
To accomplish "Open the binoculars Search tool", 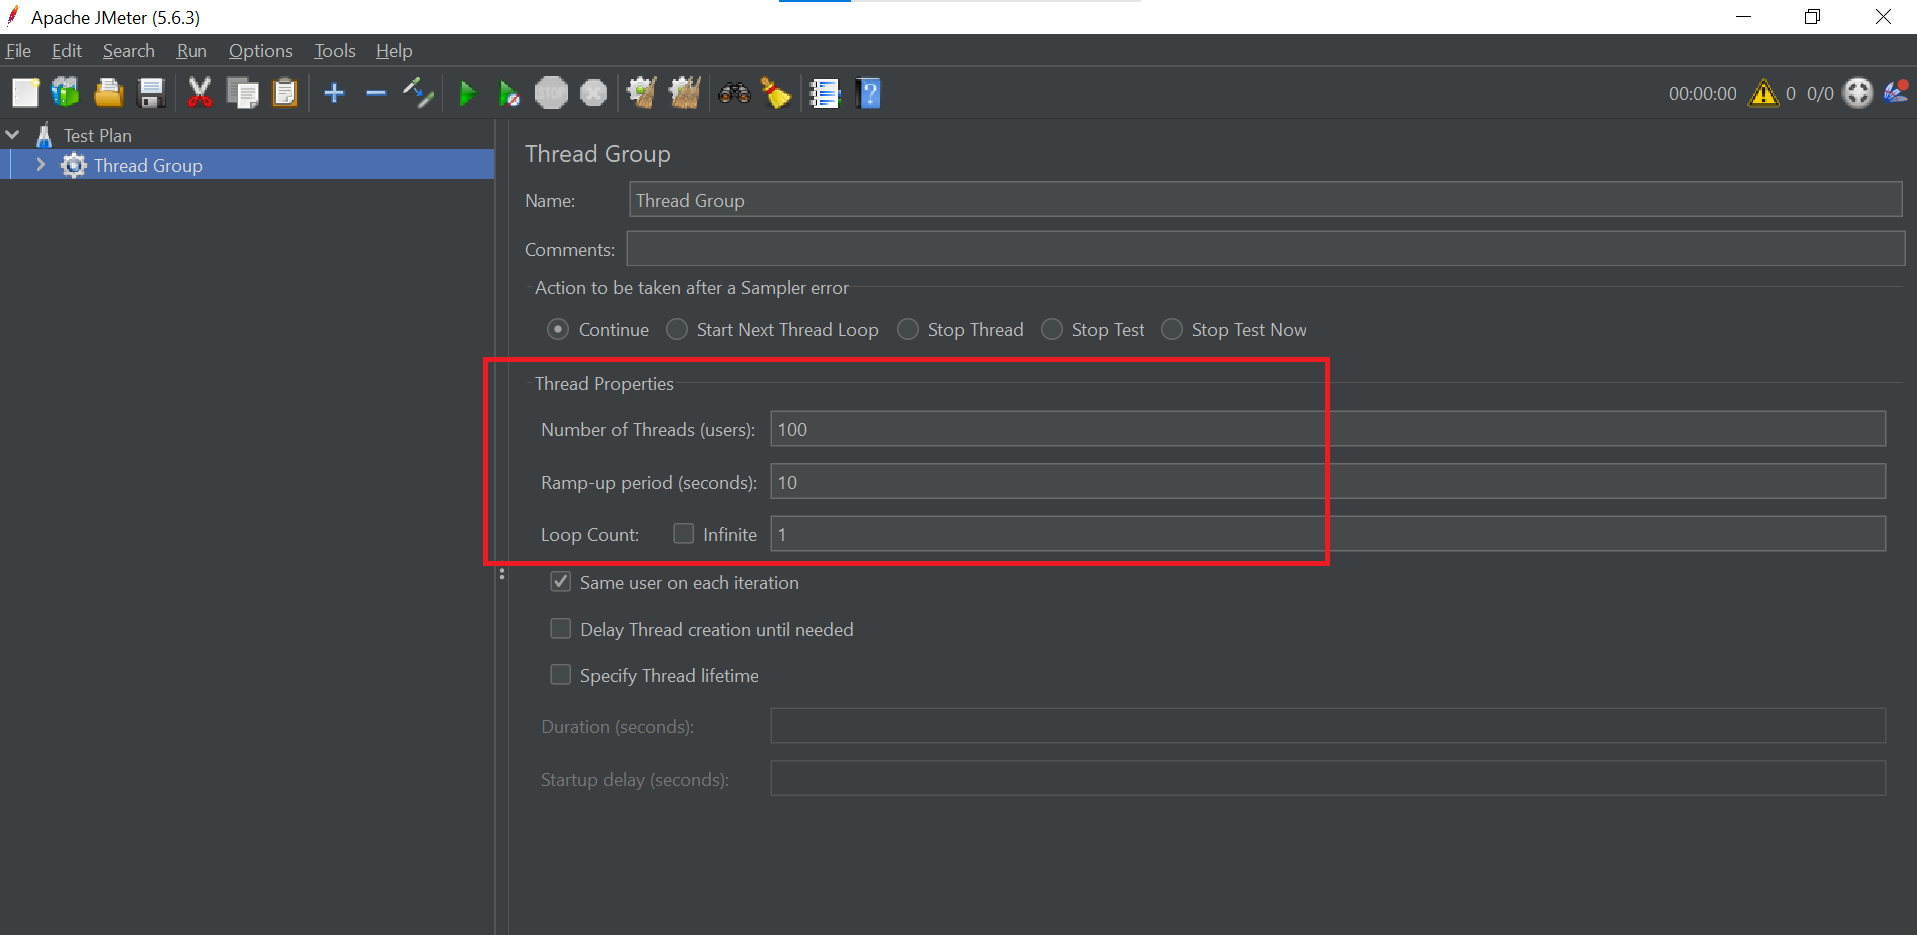I will [734, 94].
